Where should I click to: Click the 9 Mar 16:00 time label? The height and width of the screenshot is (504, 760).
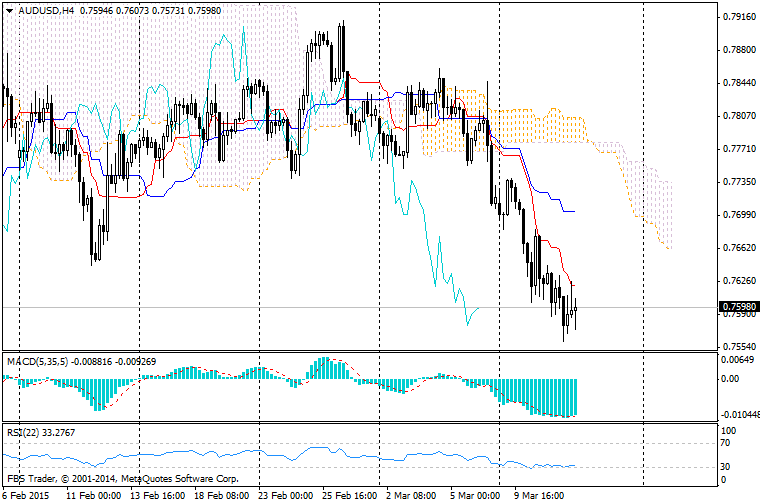[538, 495]
